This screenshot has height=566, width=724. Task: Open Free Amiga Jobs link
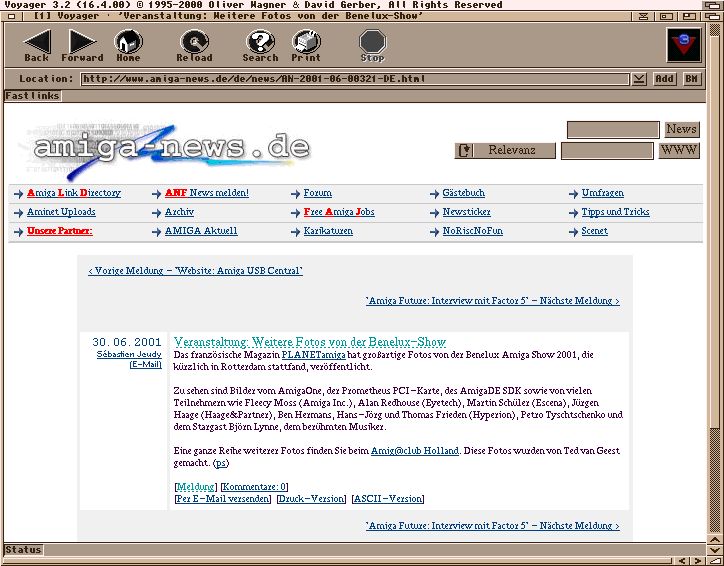point(339,212)
